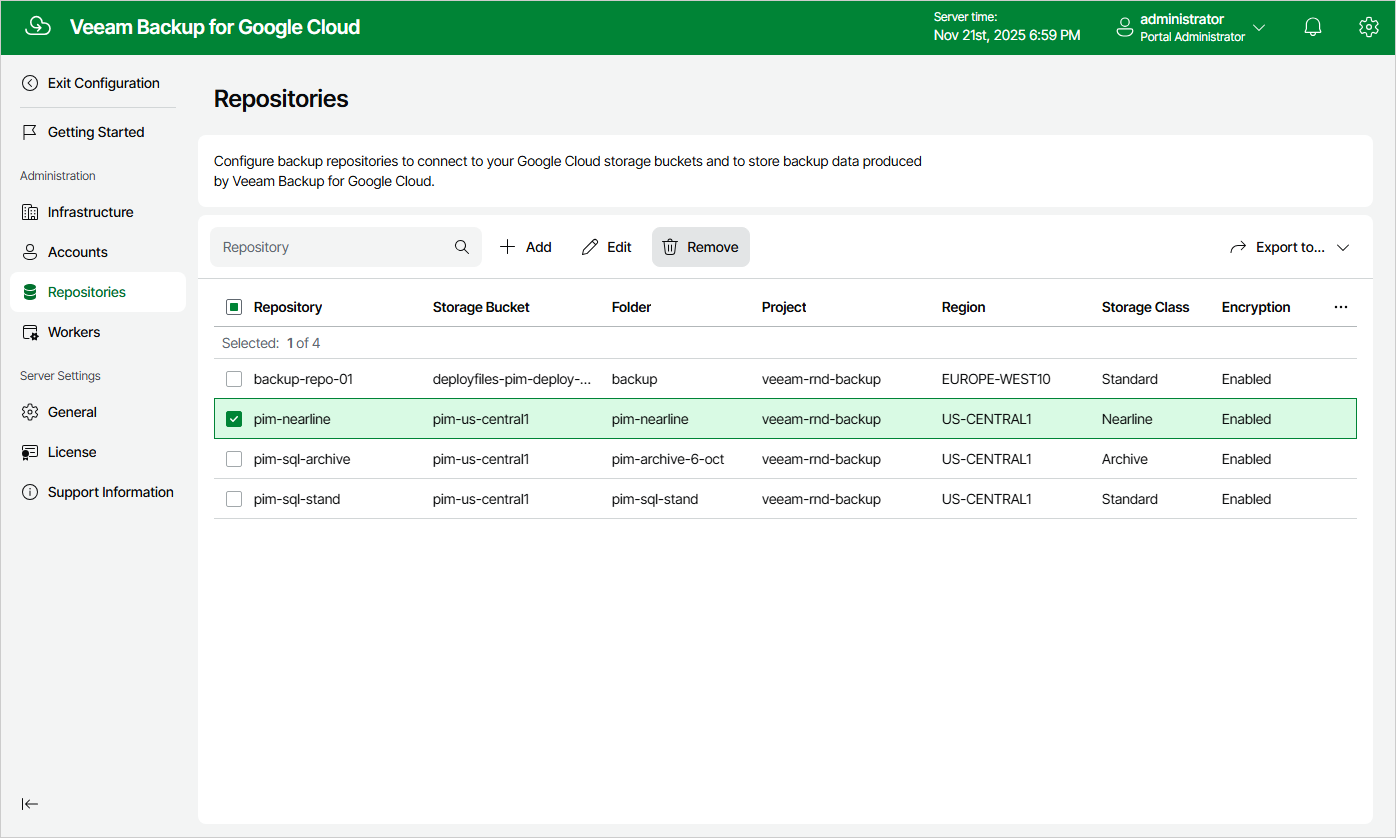Sort by Storage Bucket column header
1396x838 pixels.
(x=481, y=307)
